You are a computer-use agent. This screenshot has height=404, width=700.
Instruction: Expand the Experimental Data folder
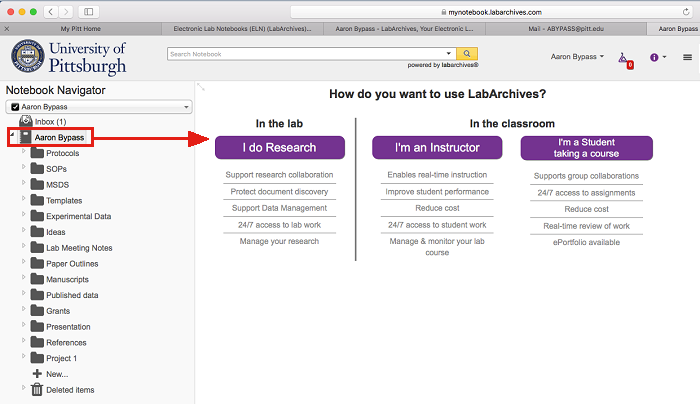(24, 214)
